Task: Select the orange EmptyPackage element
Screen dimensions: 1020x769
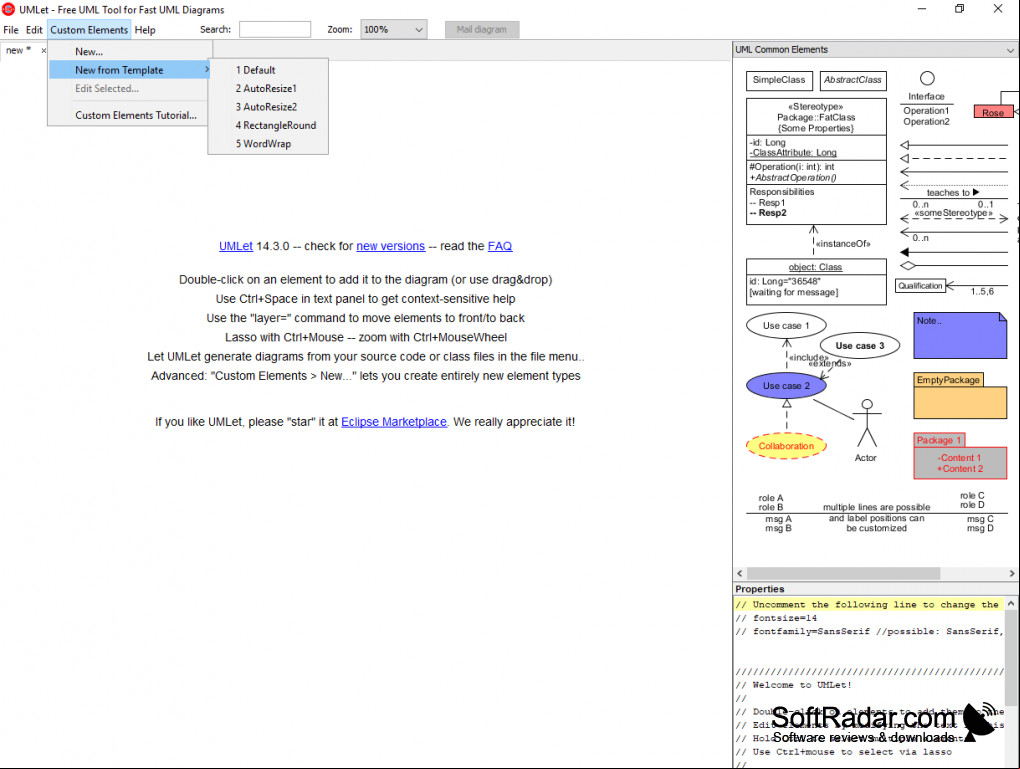Action: pyautogui.click(x=960, y=396)
